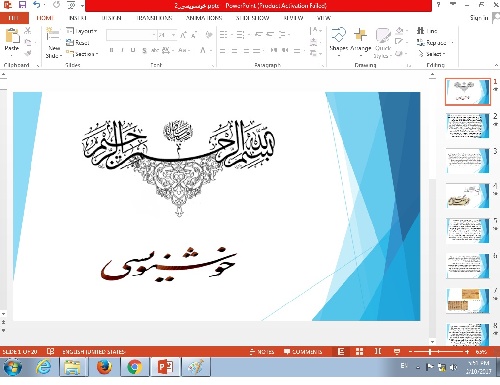Click the spell check icon in status bar
This screenshot has height=385, width=500.
(50, 351)
